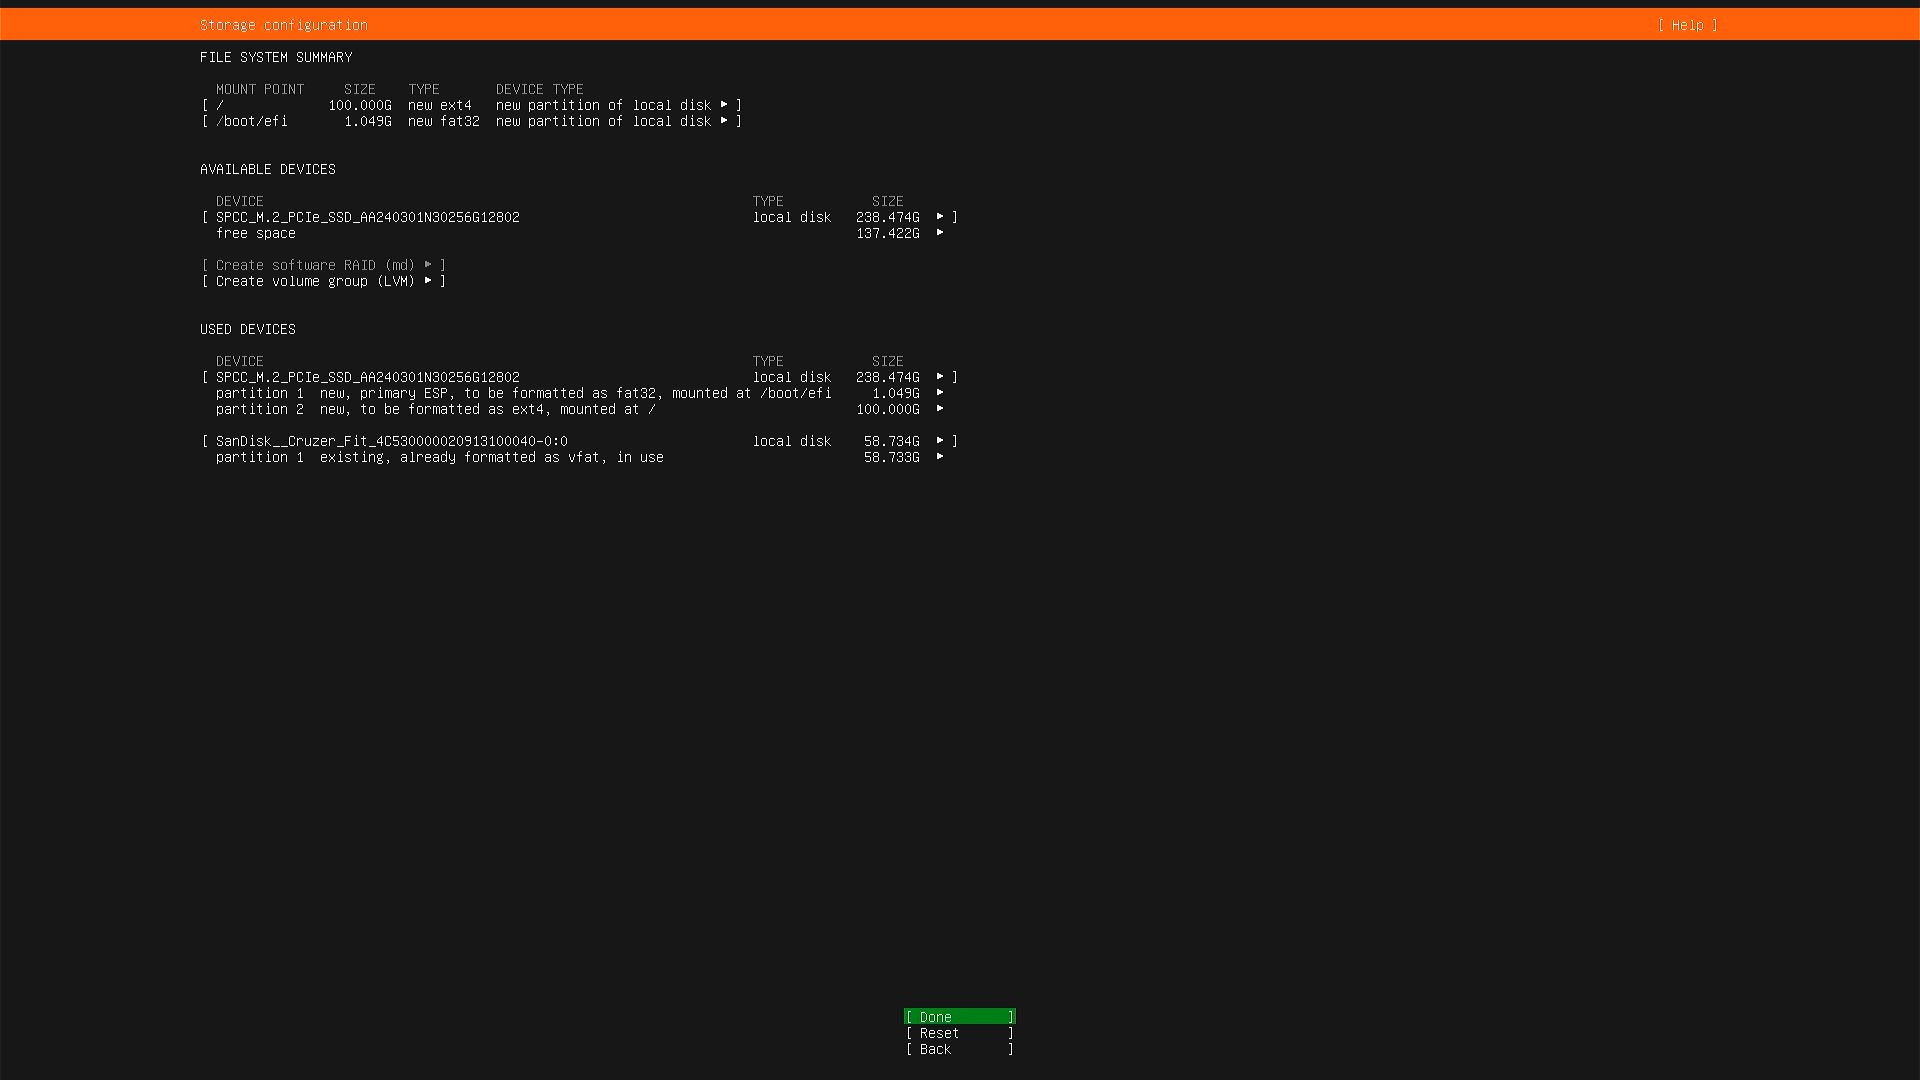This screenshot has width=1920, height=1080.
Task: Select SanDisk Cruzer Fit device name
Action: click(392, 441)
